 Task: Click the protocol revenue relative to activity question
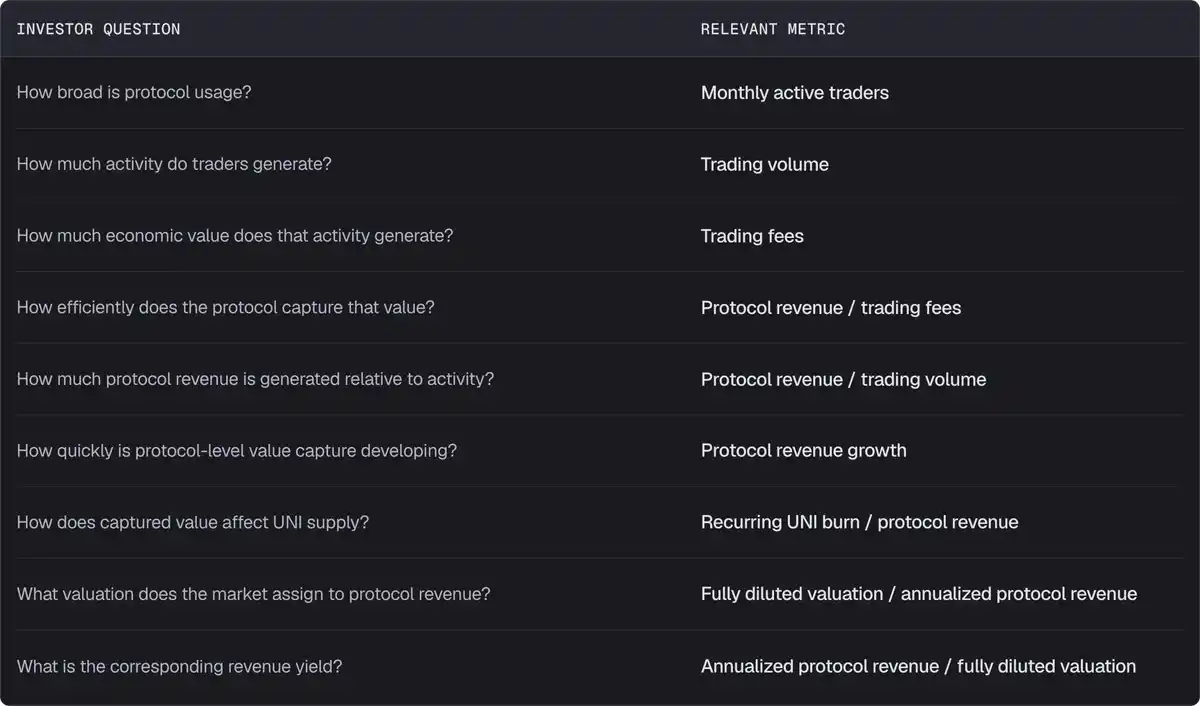255,379
